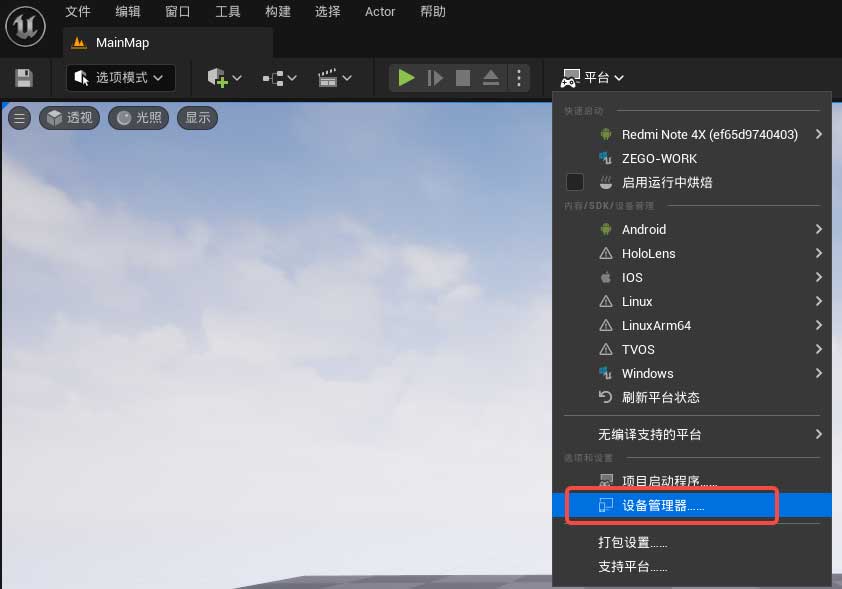
Task: Open the 选项模式 mode dropdown
Action: (121, 78)
